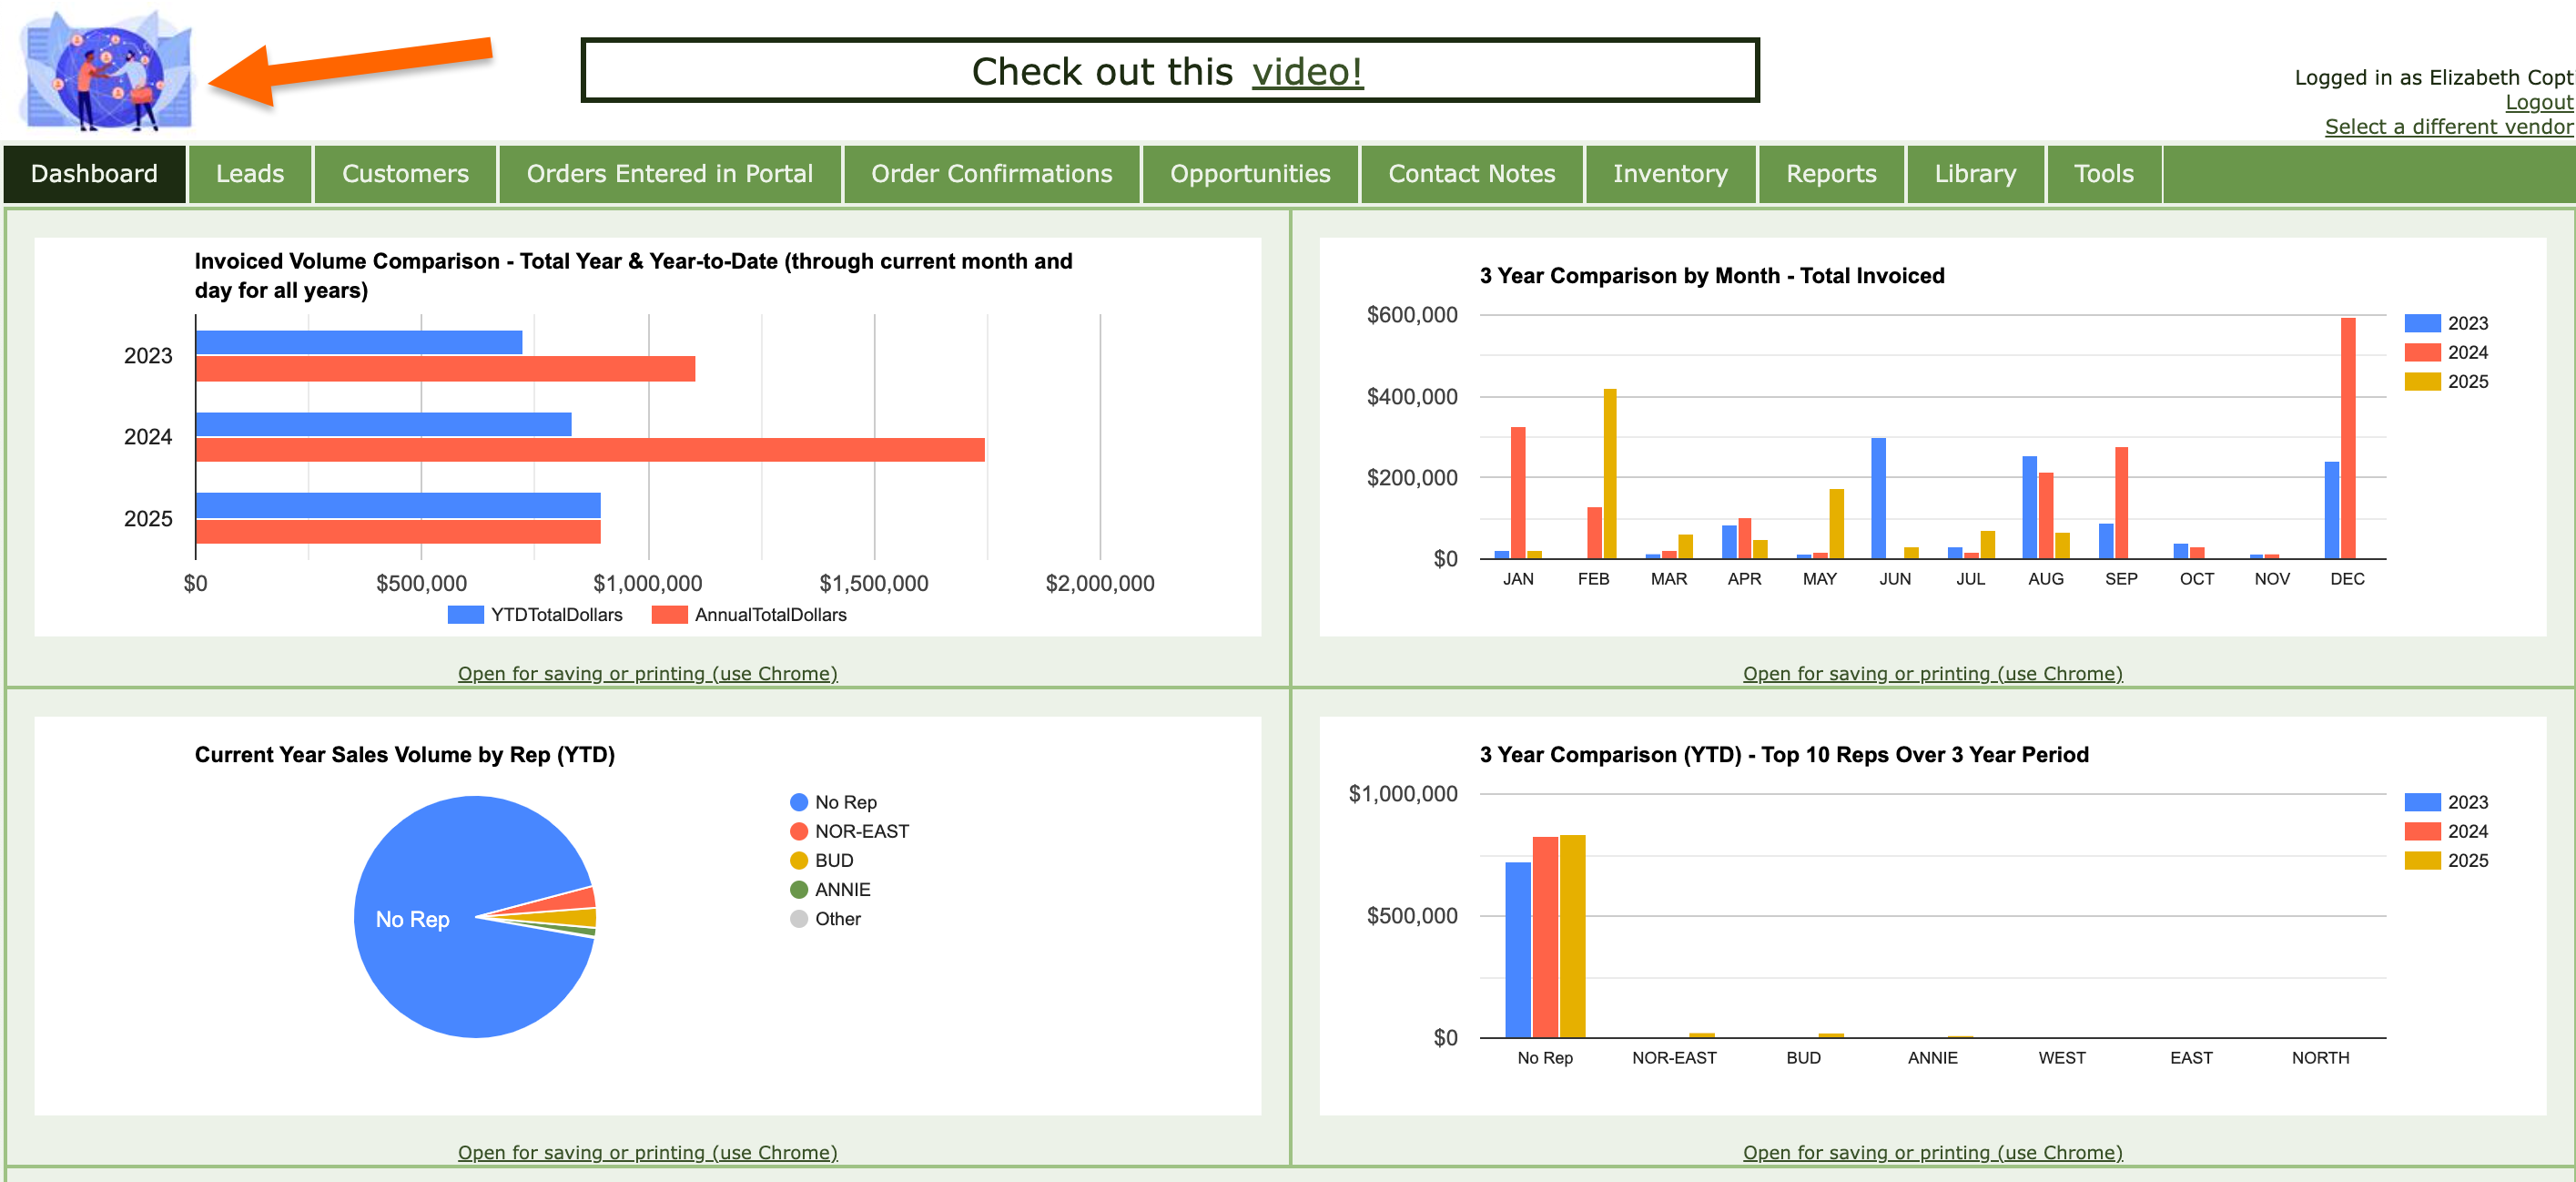The height and width of the screenshot is (1182, 2576).
Task: Click the video link in banner
Action: pos(1306,72)
